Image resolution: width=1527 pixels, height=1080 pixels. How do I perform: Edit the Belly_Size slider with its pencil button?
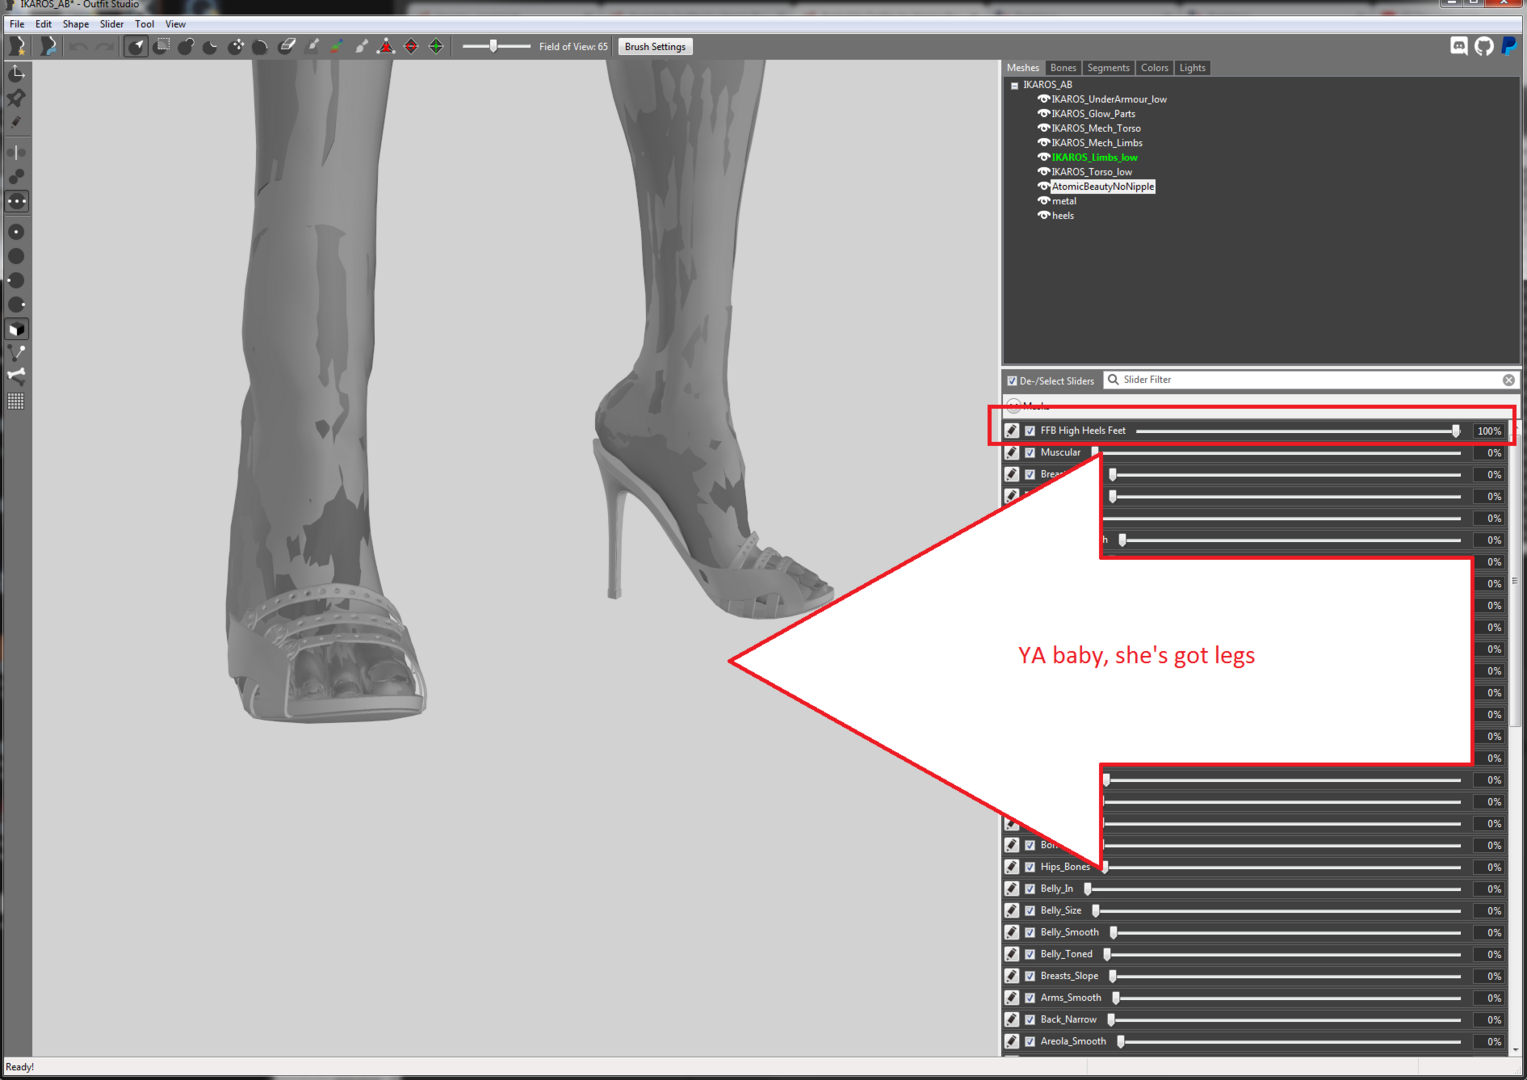[1012, 911]
